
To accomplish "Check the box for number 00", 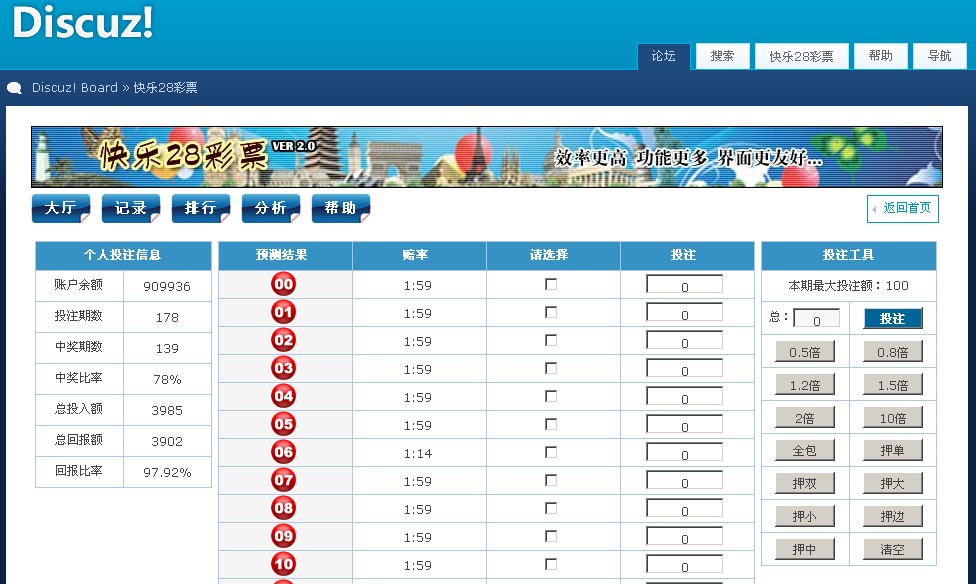I will pyautogui.click(x=551, y=284).
